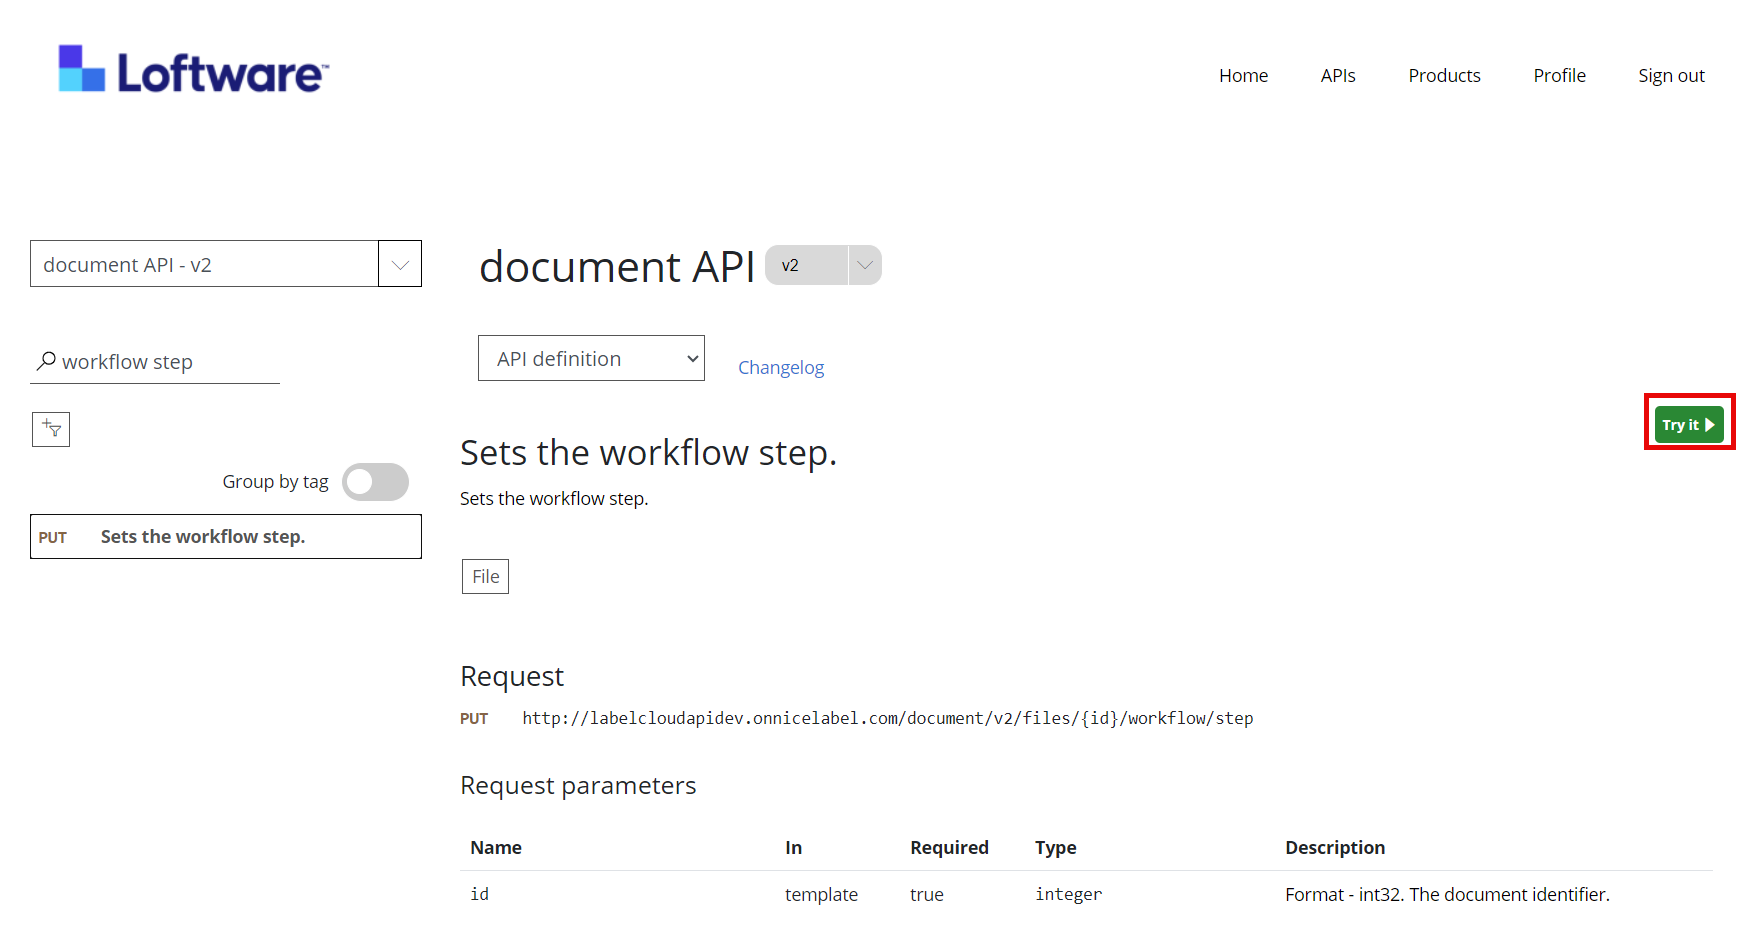The width and height of the screenshot is (1743, 925).
Task: Select the File tag button
Action: [484, 576]
